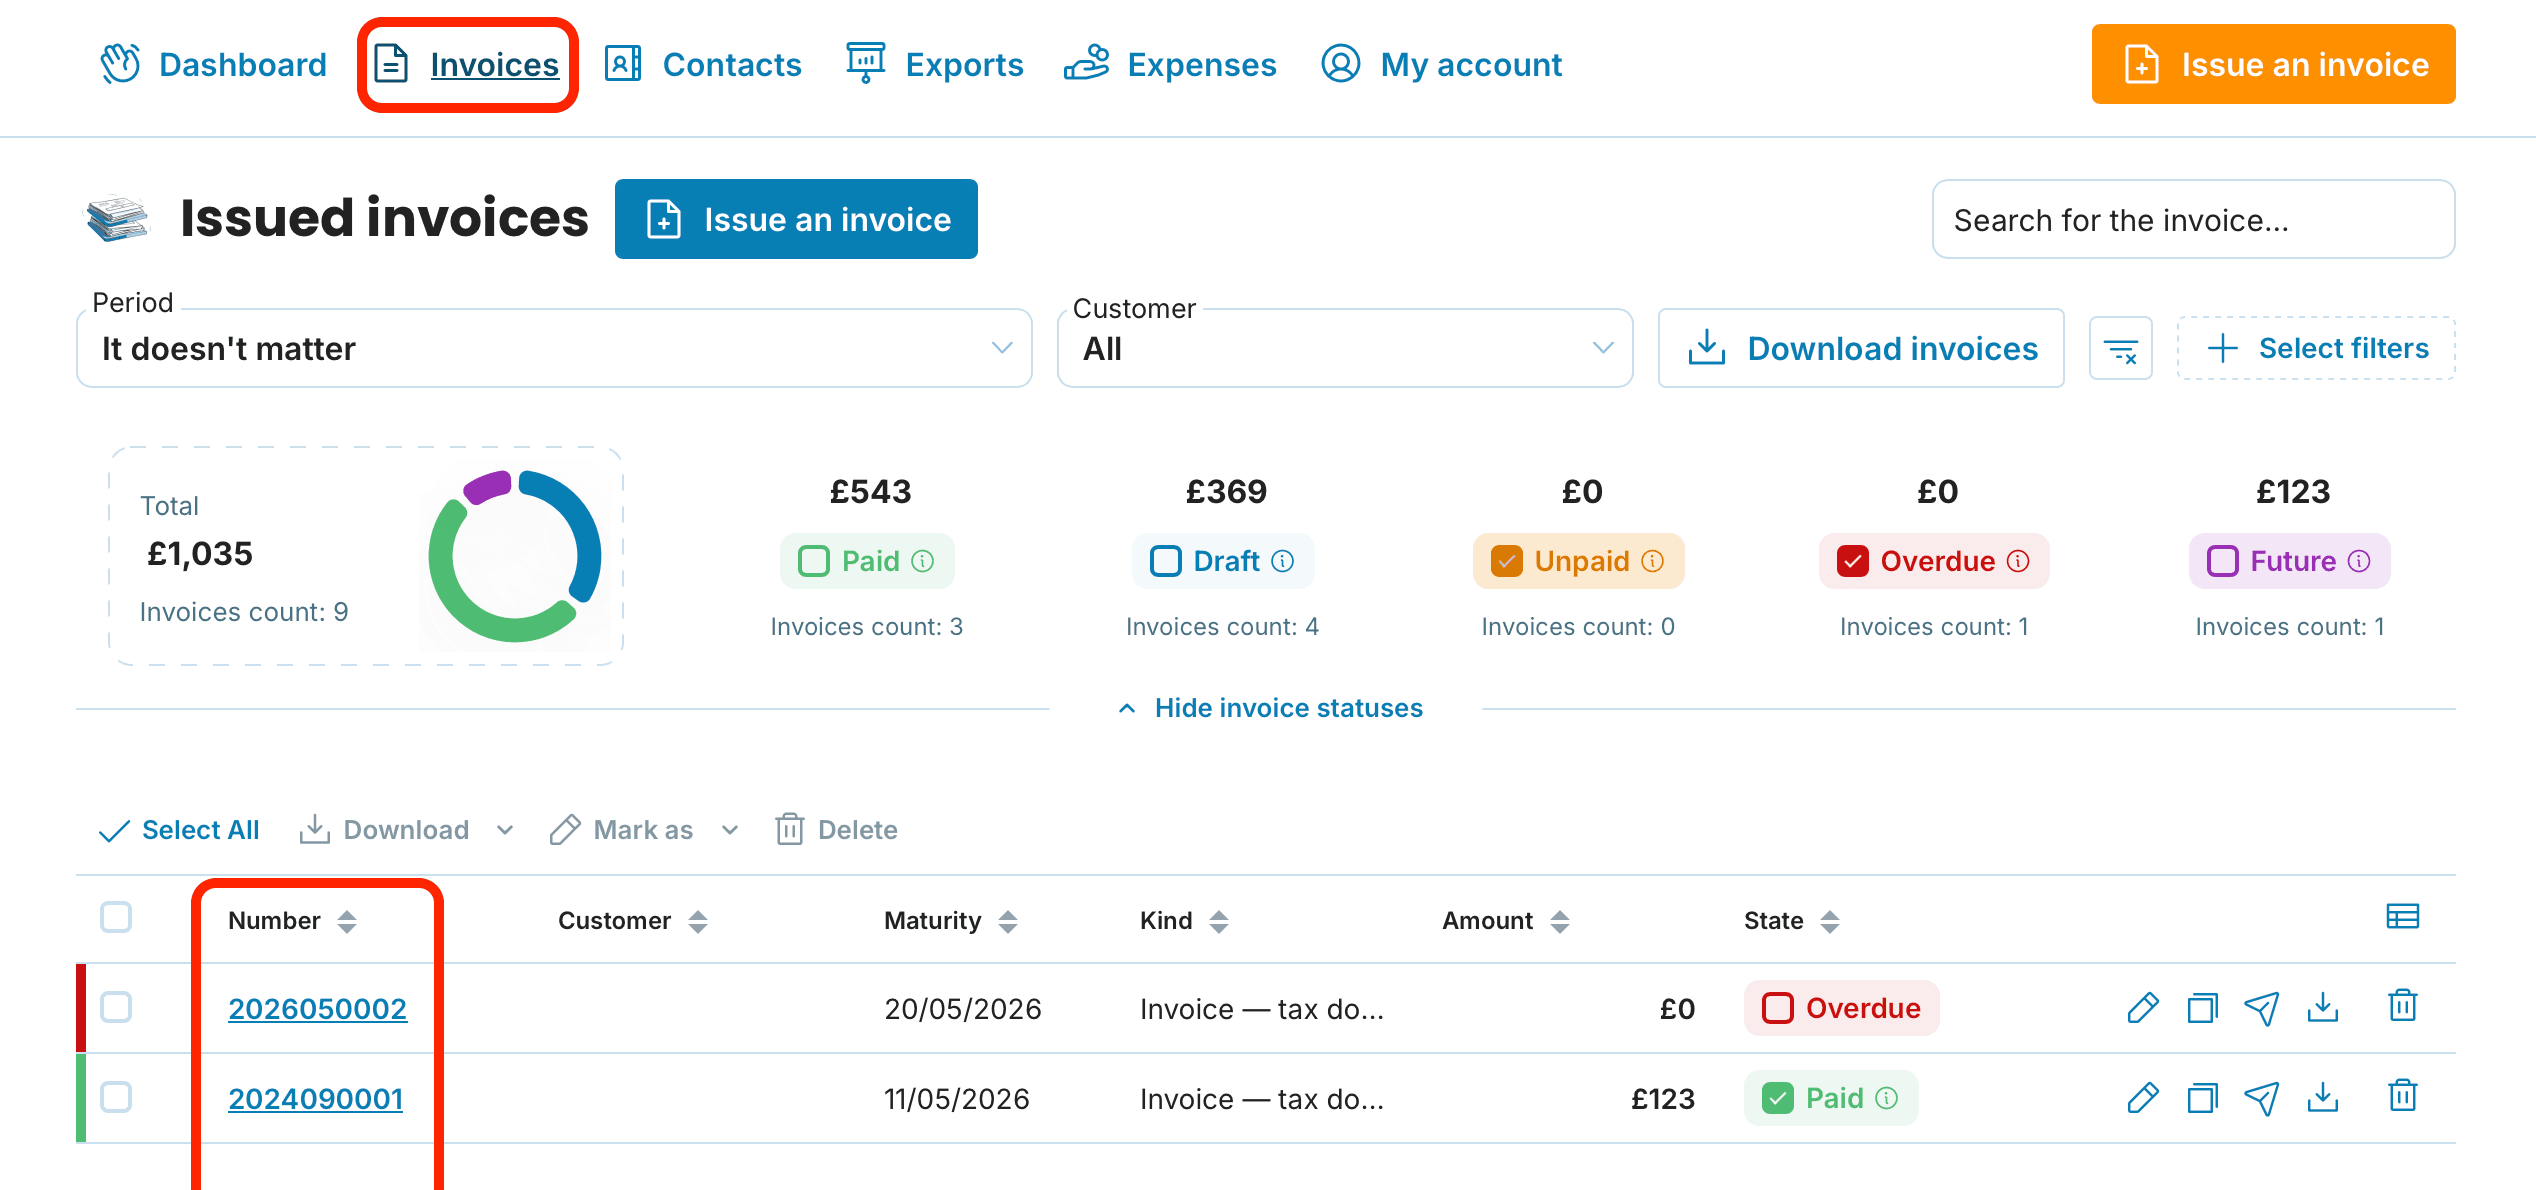Toggle the Overdue status filter

1853,561
